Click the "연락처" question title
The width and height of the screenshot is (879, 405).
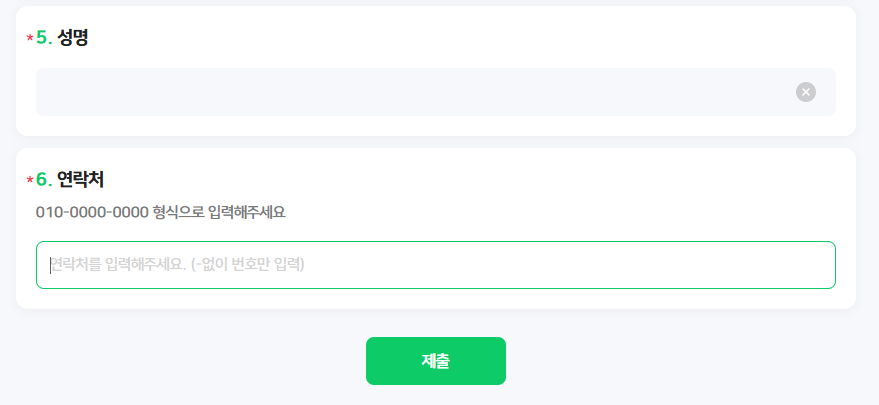(81, 180)
